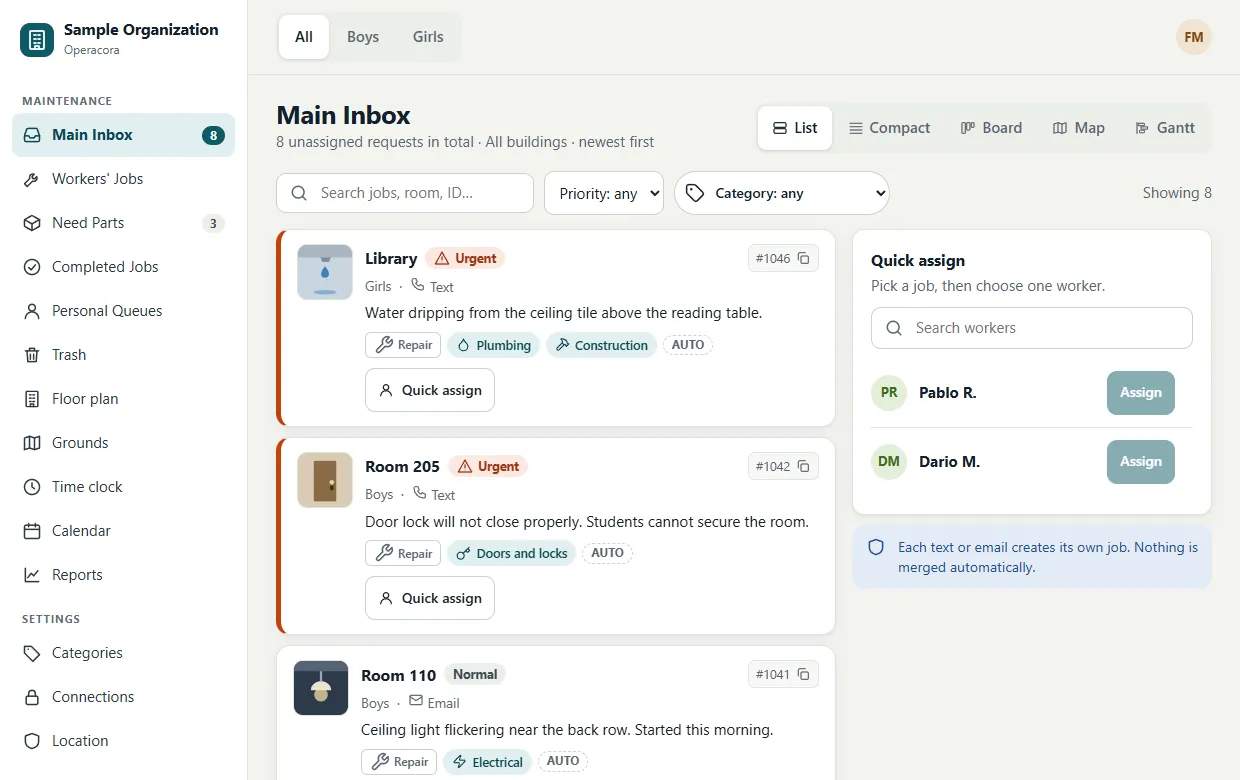Click the Repair tag on Library job
This screenshot has height=780, width=1240.
403,345
